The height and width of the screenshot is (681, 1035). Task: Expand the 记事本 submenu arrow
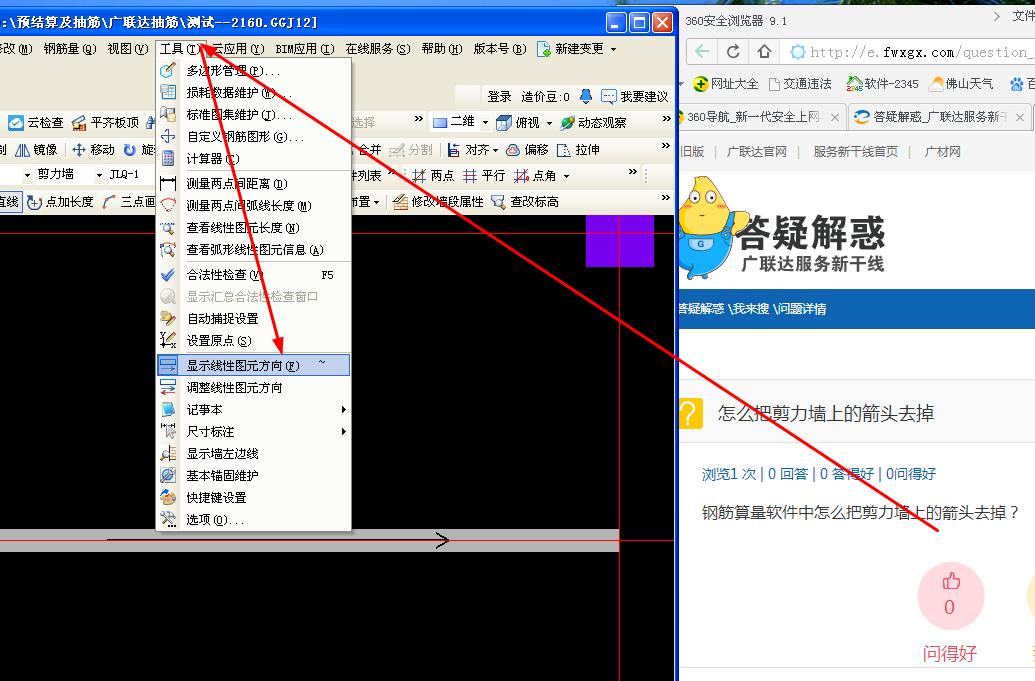343,410
